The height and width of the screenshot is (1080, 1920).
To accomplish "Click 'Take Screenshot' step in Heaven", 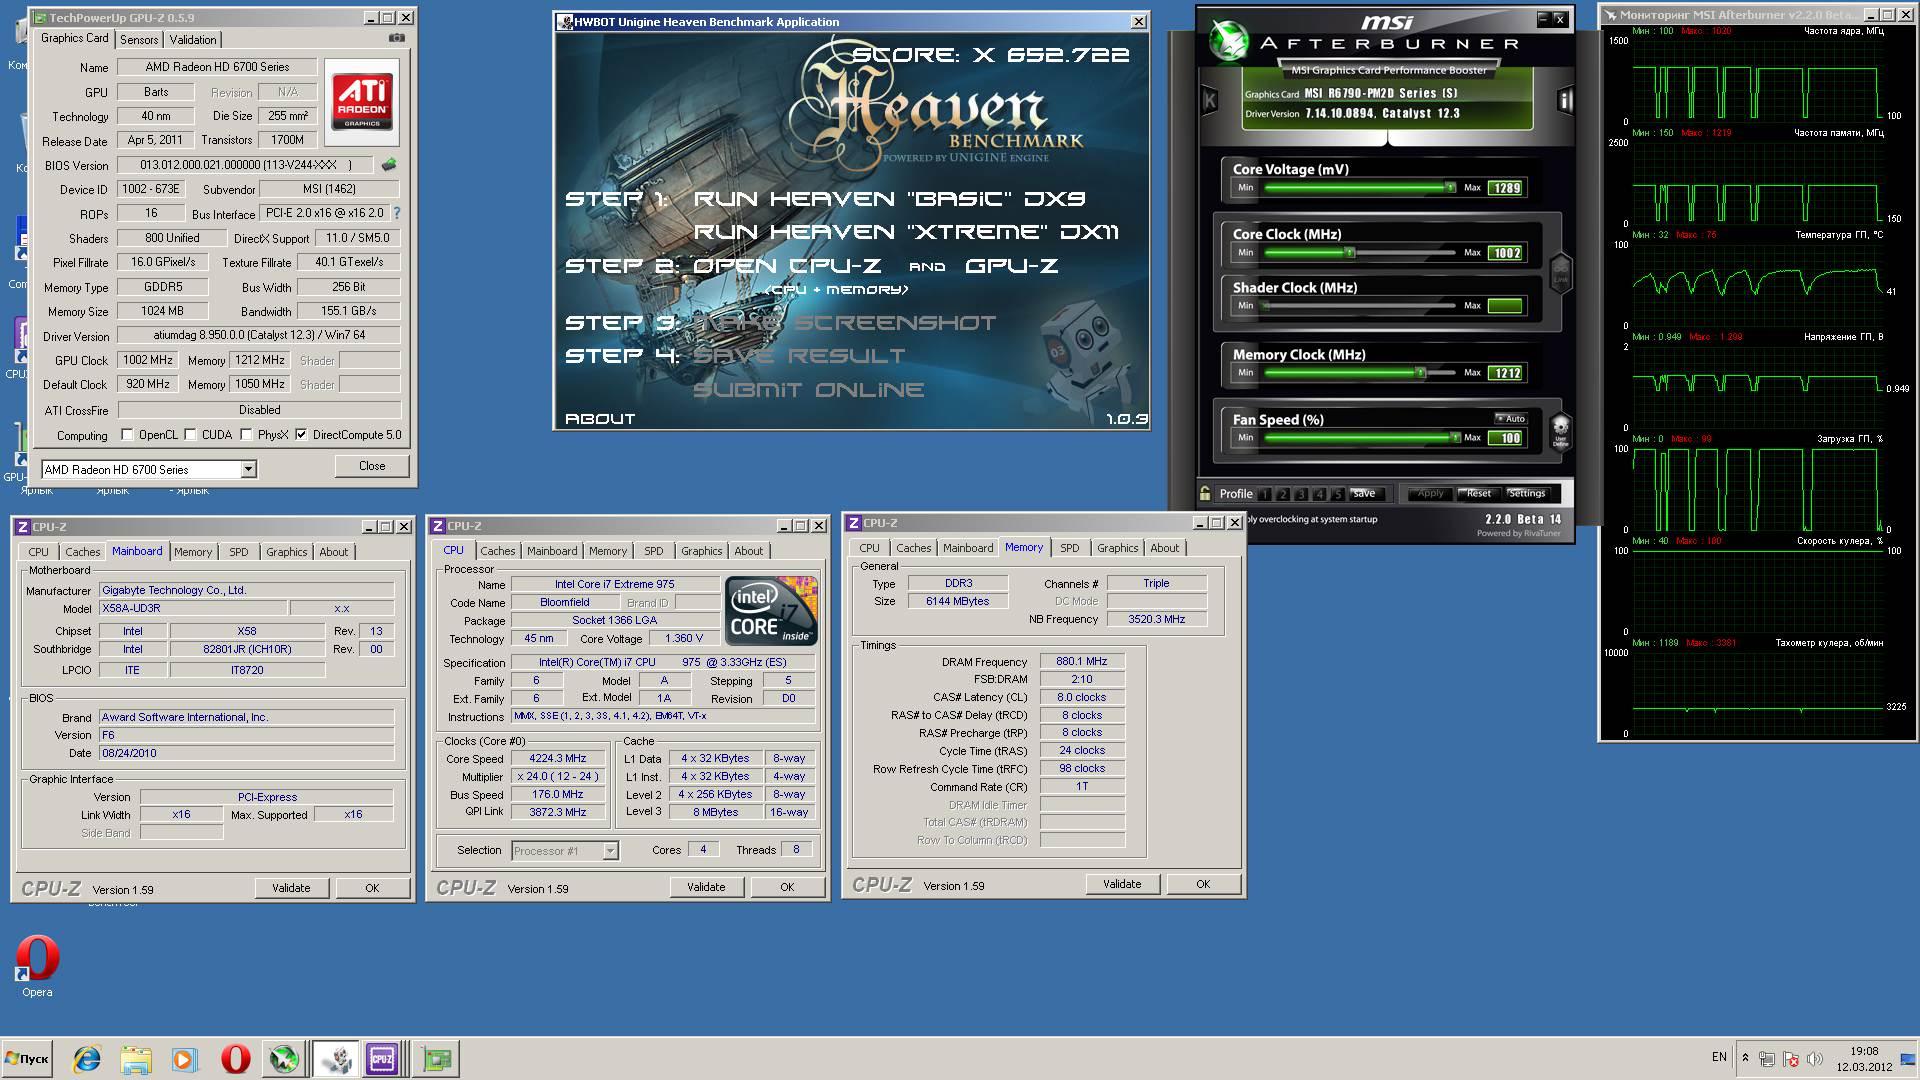I will (x=845, y=322).
